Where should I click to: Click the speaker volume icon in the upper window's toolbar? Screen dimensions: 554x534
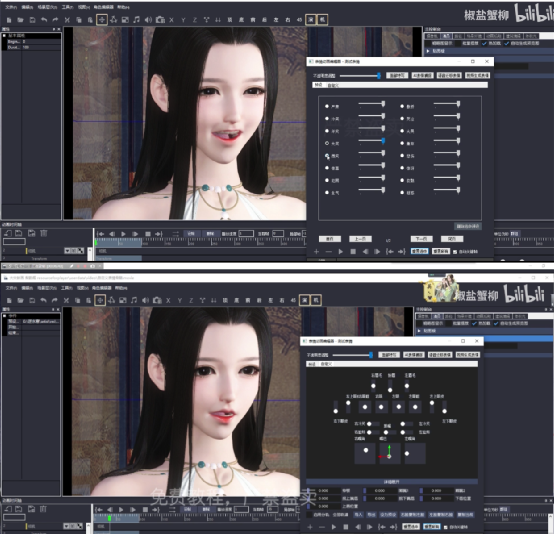[x=148, y=20]
